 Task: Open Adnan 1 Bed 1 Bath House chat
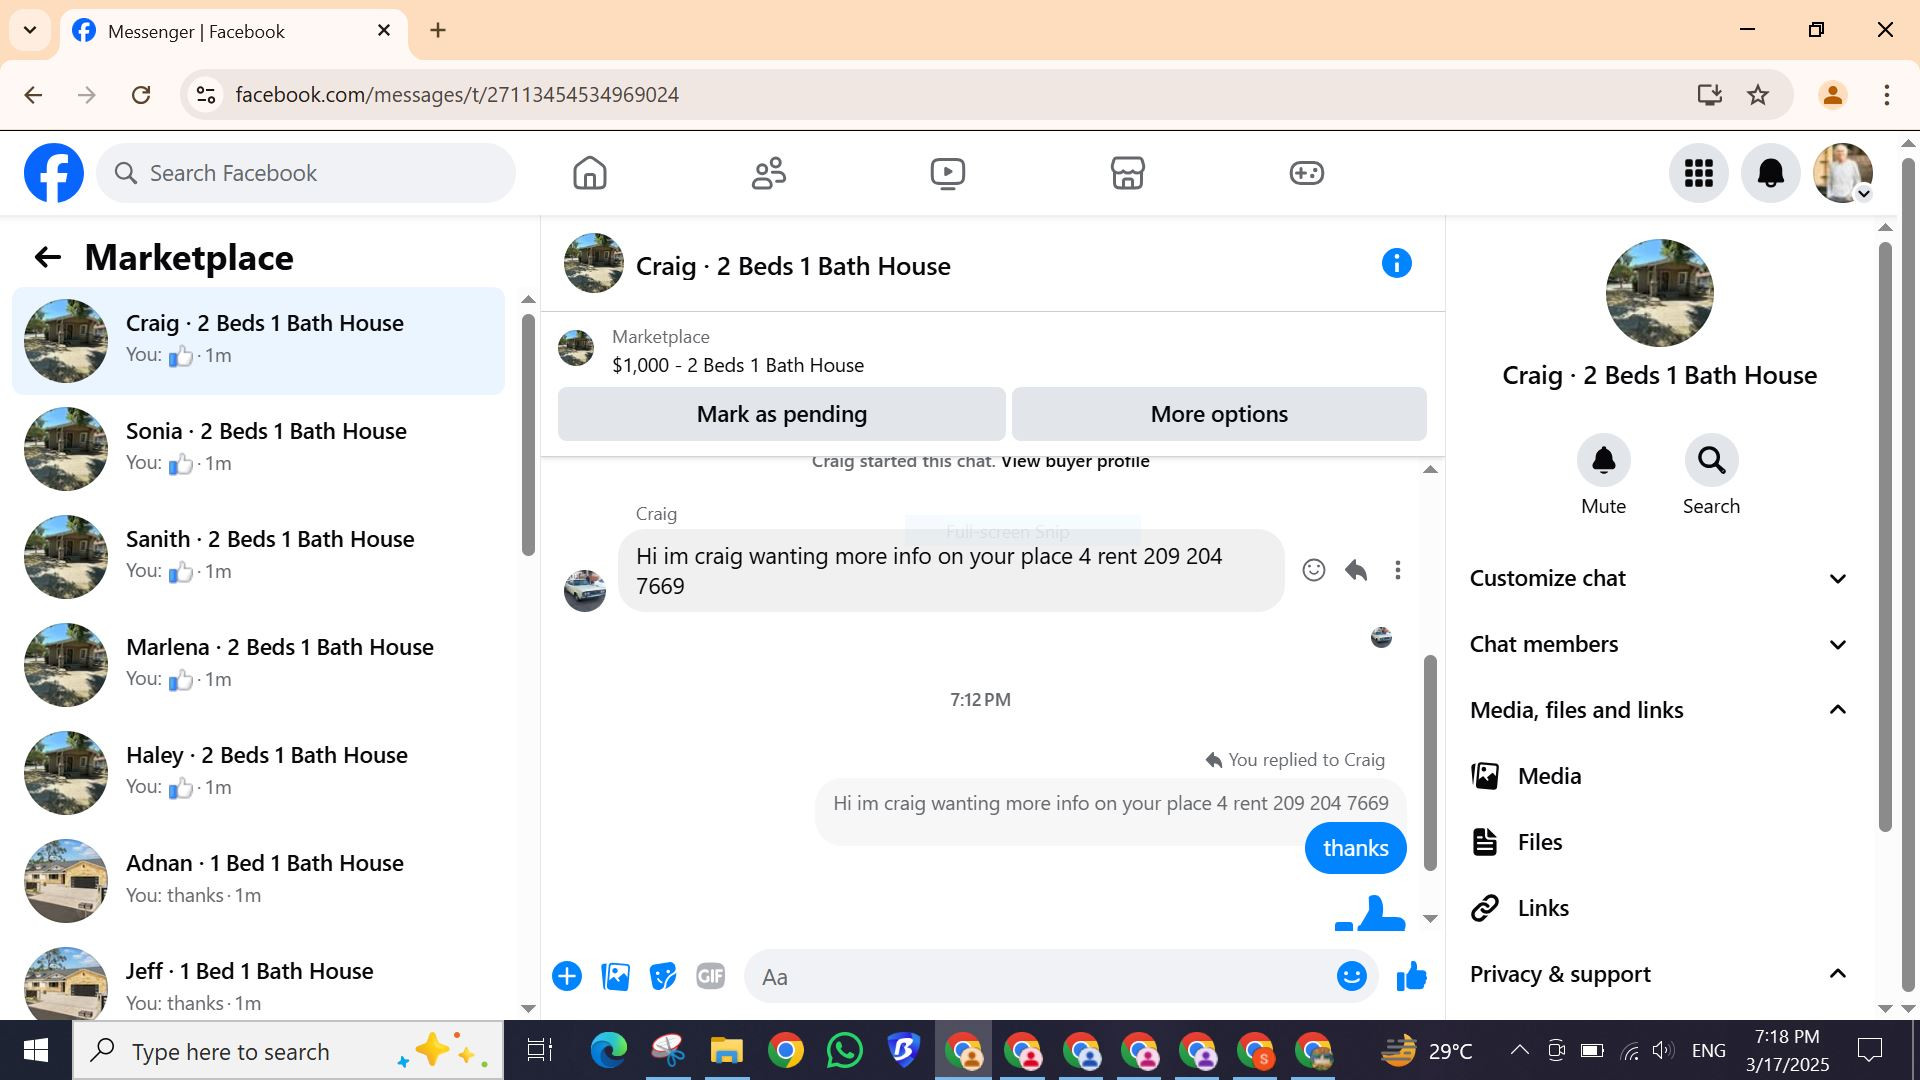[258, 881]
